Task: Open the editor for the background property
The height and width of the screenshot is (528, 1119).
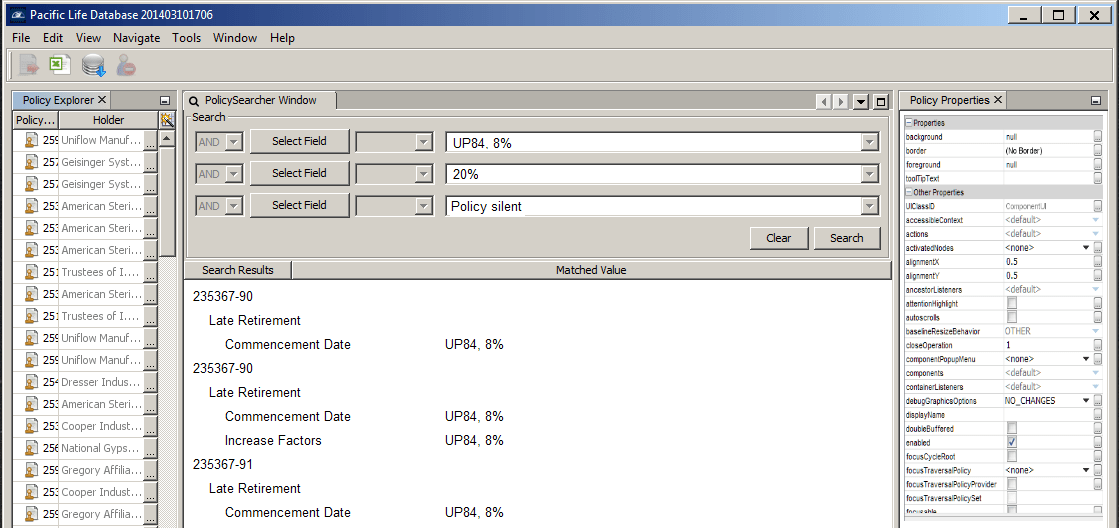Action: [x=1097, y=137]
